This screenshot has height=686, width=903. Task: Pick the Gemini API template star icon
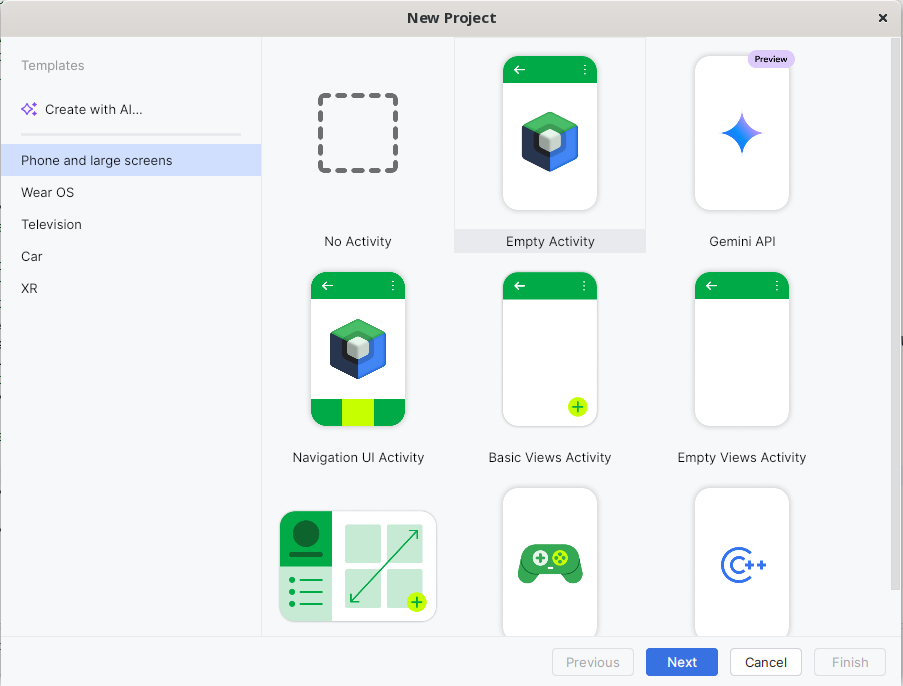click(742, 133)
